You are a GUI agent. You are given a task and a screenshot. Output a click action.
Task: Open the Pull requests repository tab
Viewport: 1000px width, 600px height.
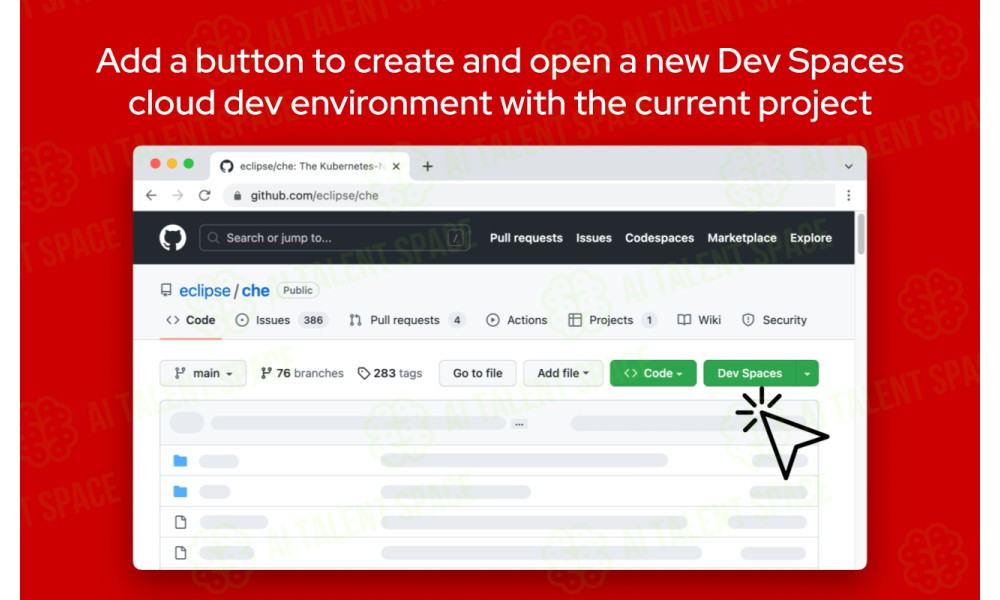(407, 320)
